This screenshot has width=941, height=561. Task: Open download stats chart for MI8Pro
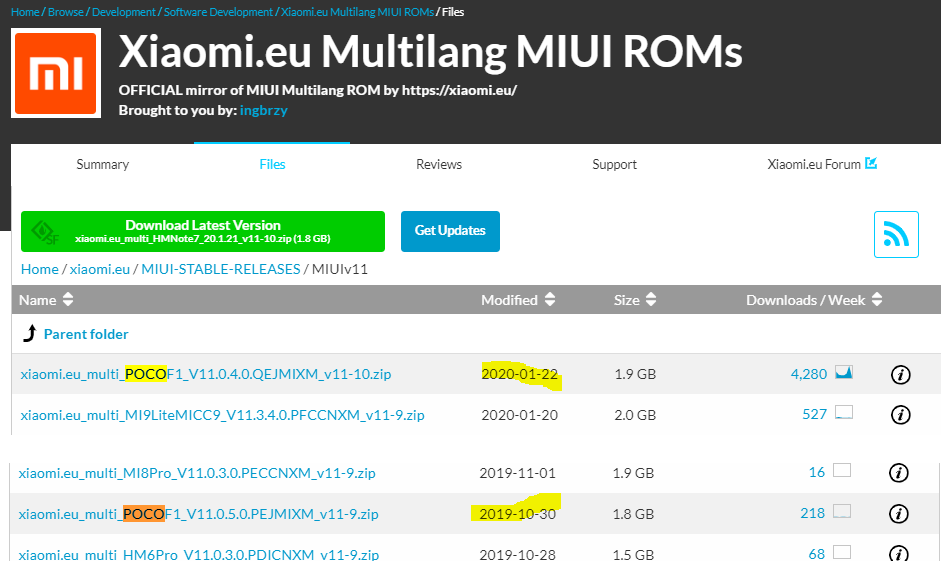click(842, 470)
